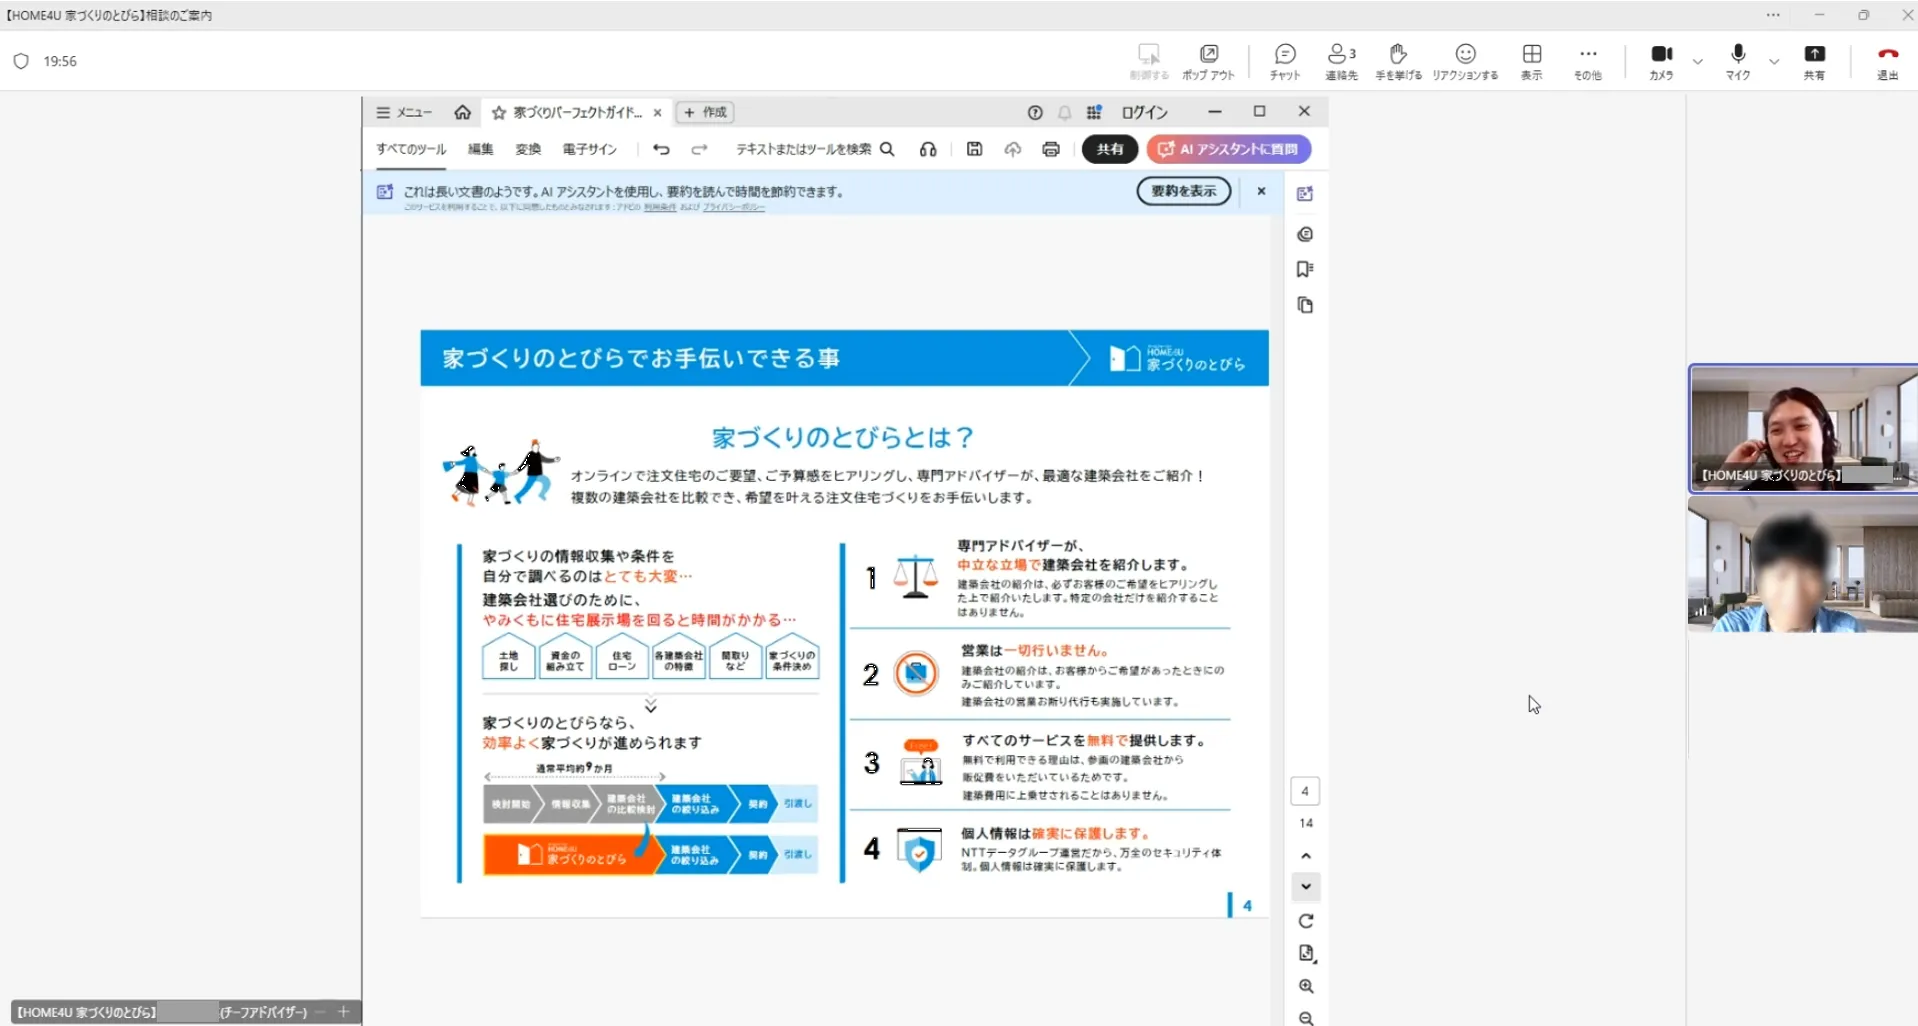Print the document with printer icon
The image size is (1918, 1026).
(1050, 149)
